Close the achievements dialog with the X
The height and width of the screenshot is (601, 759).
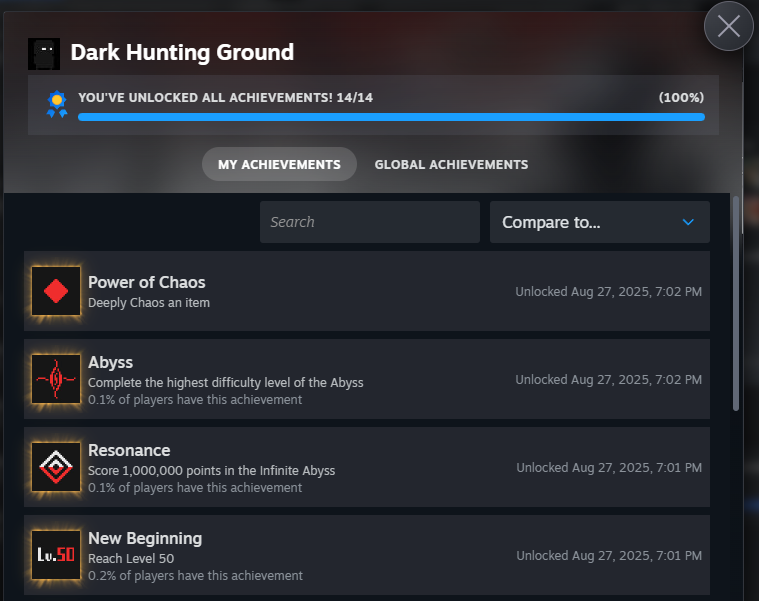click(x=729, y=26)
